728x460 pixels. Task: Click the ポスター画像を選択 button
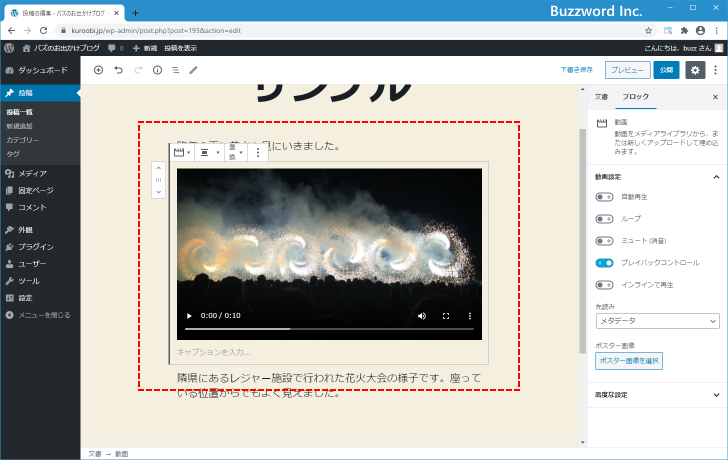[628, 361]
